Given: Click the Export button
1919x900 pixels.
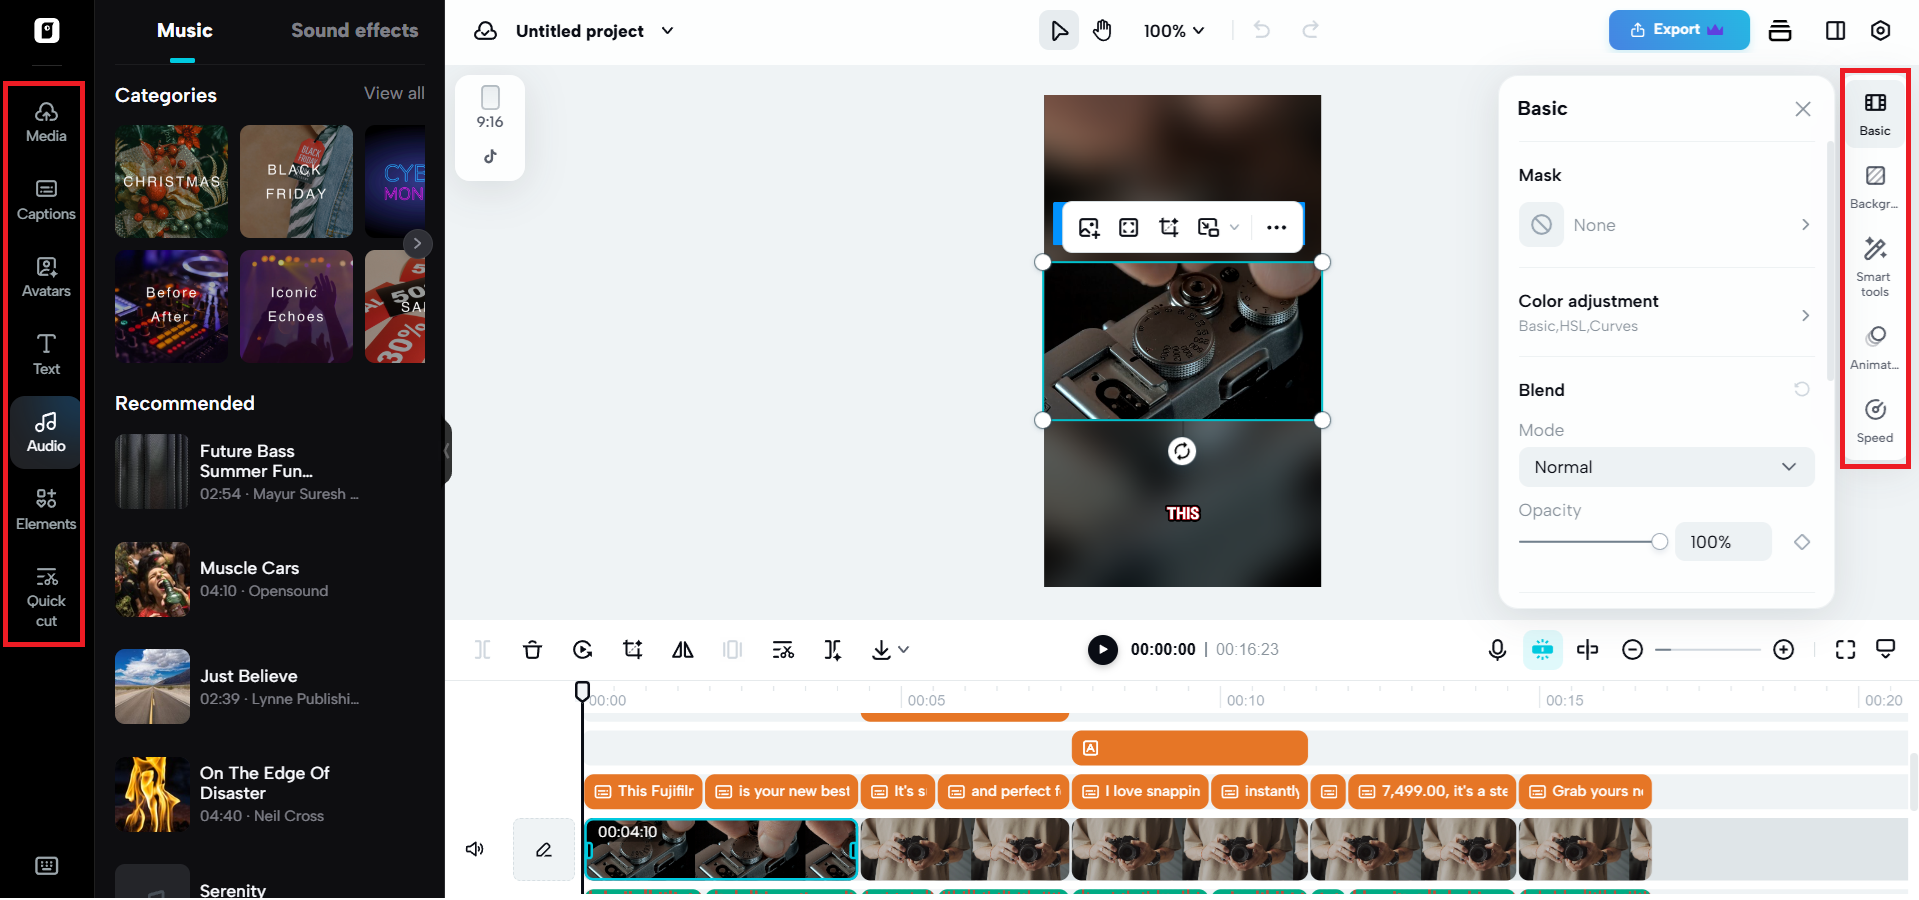Looking at the screenshot, I should point(1677,29).
